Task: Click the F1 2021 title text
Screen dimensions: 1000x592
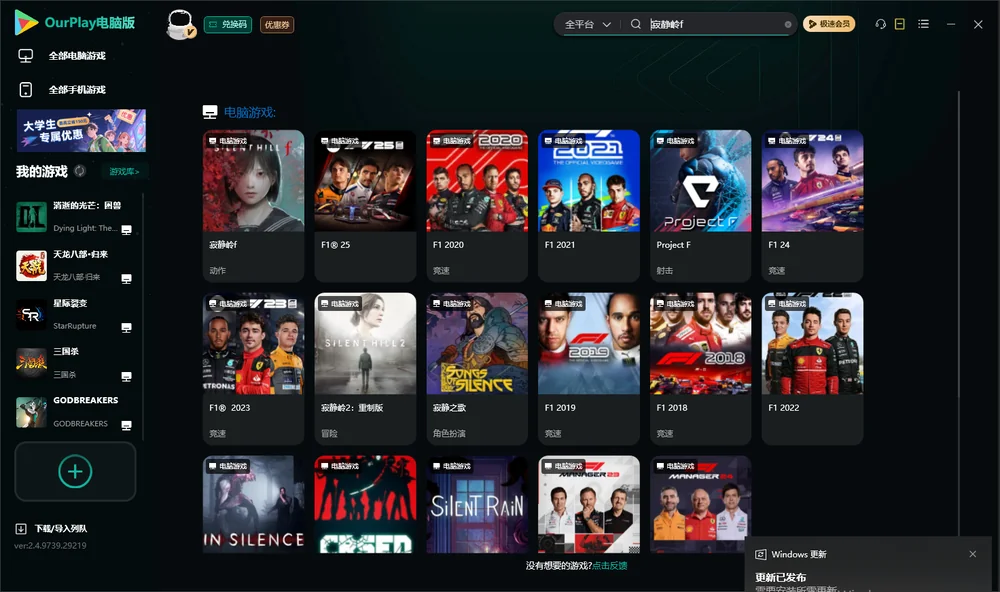Action: click(560, 245)
